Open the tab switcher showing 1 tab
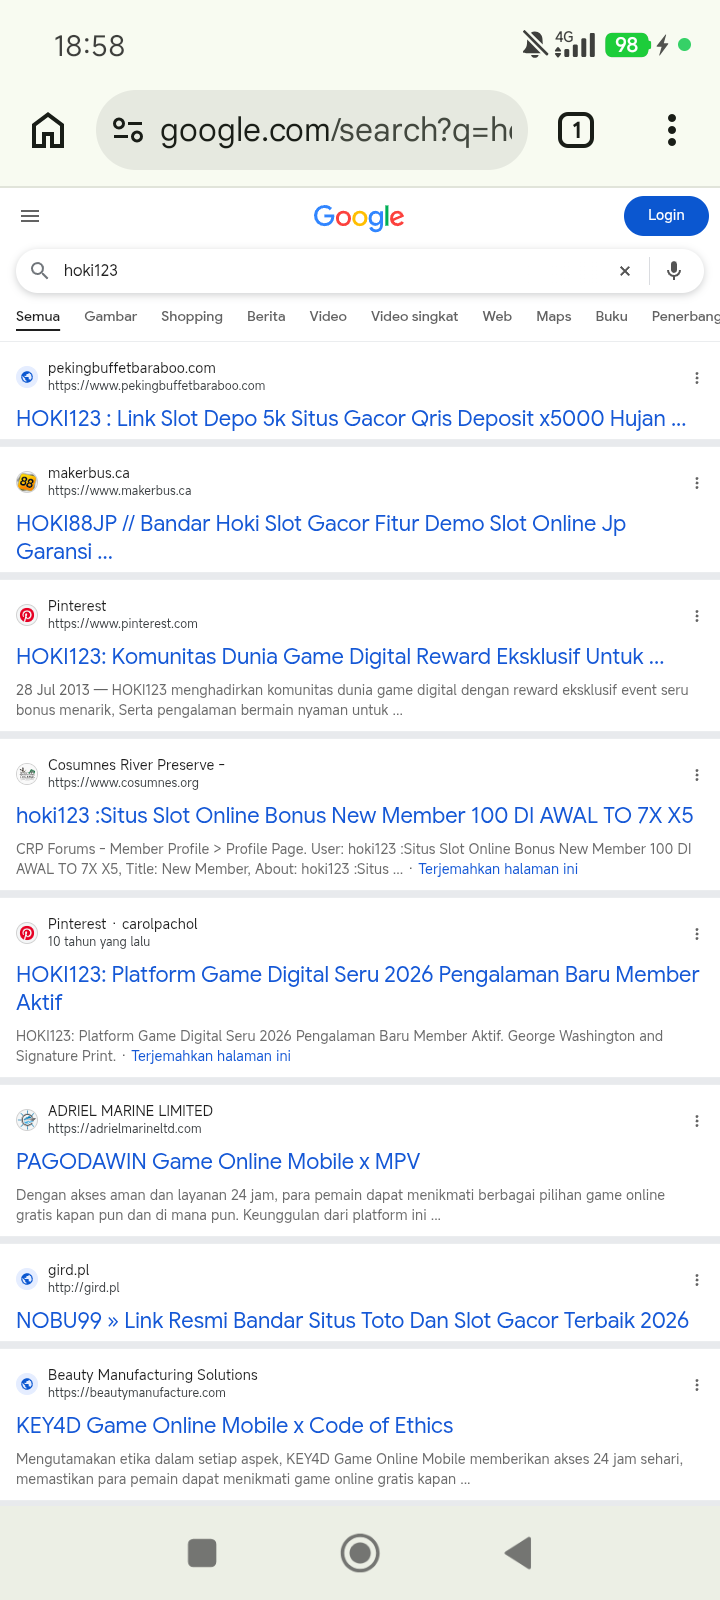Viewport: 720px width, 1600px height. (576, 130)
